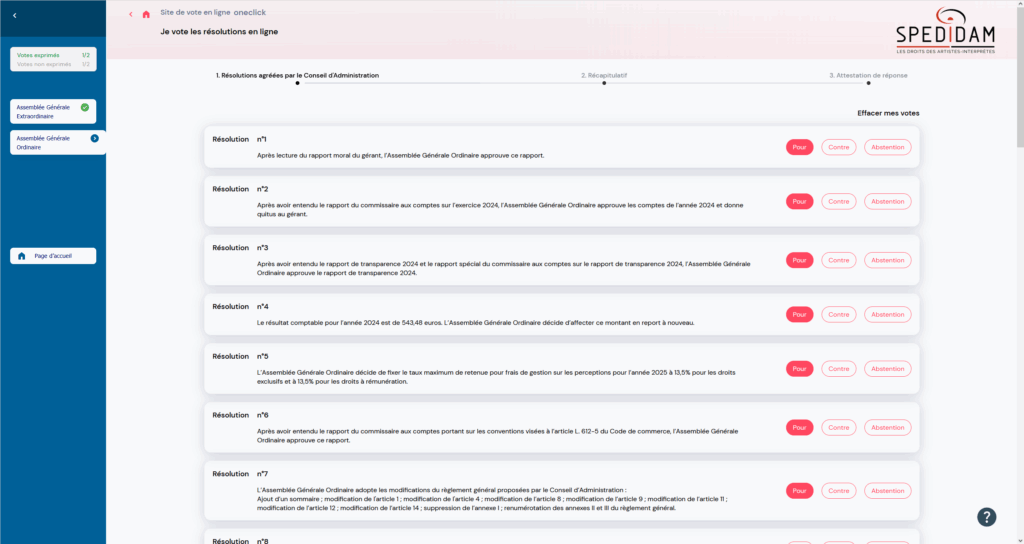Click arrow icon on Assemblée Générale Ordinaire

click(95, 138)
